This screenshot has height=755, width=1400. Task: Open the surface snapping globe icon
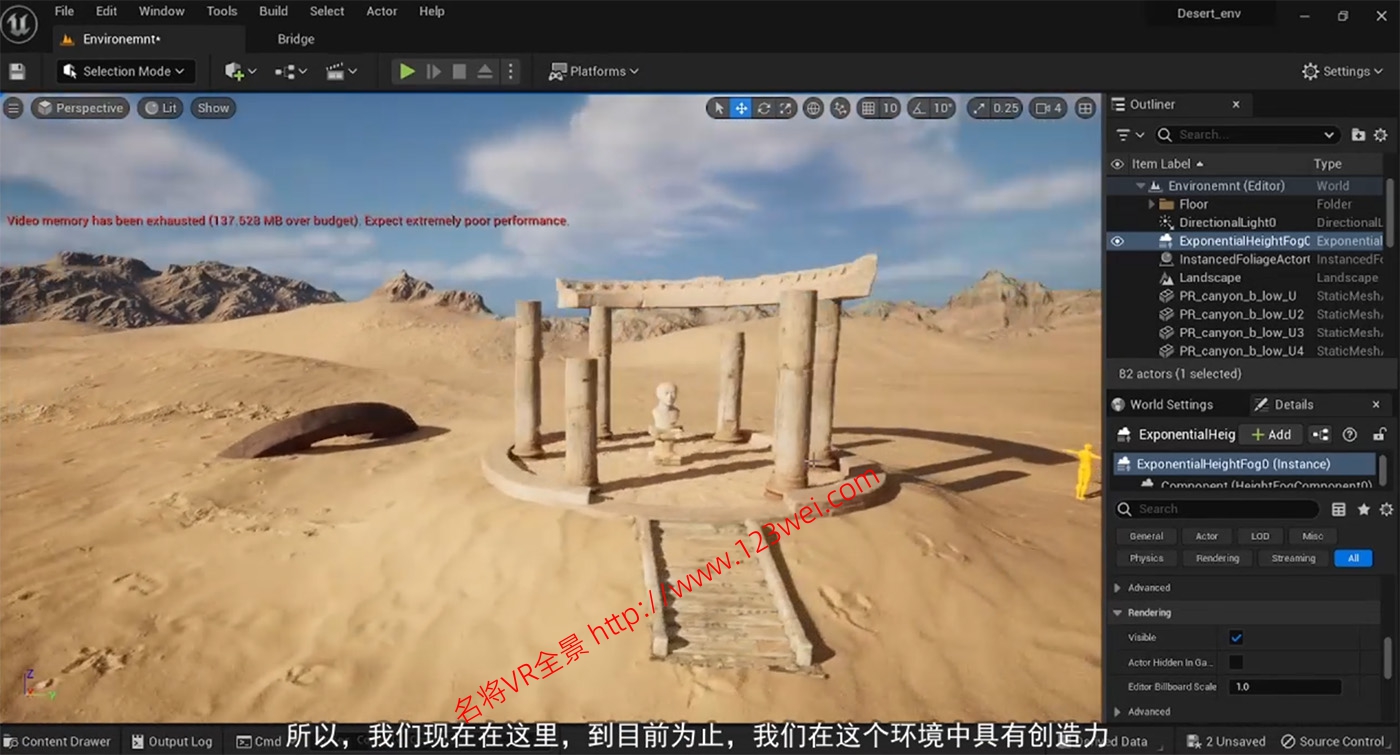tap(814, 107)
